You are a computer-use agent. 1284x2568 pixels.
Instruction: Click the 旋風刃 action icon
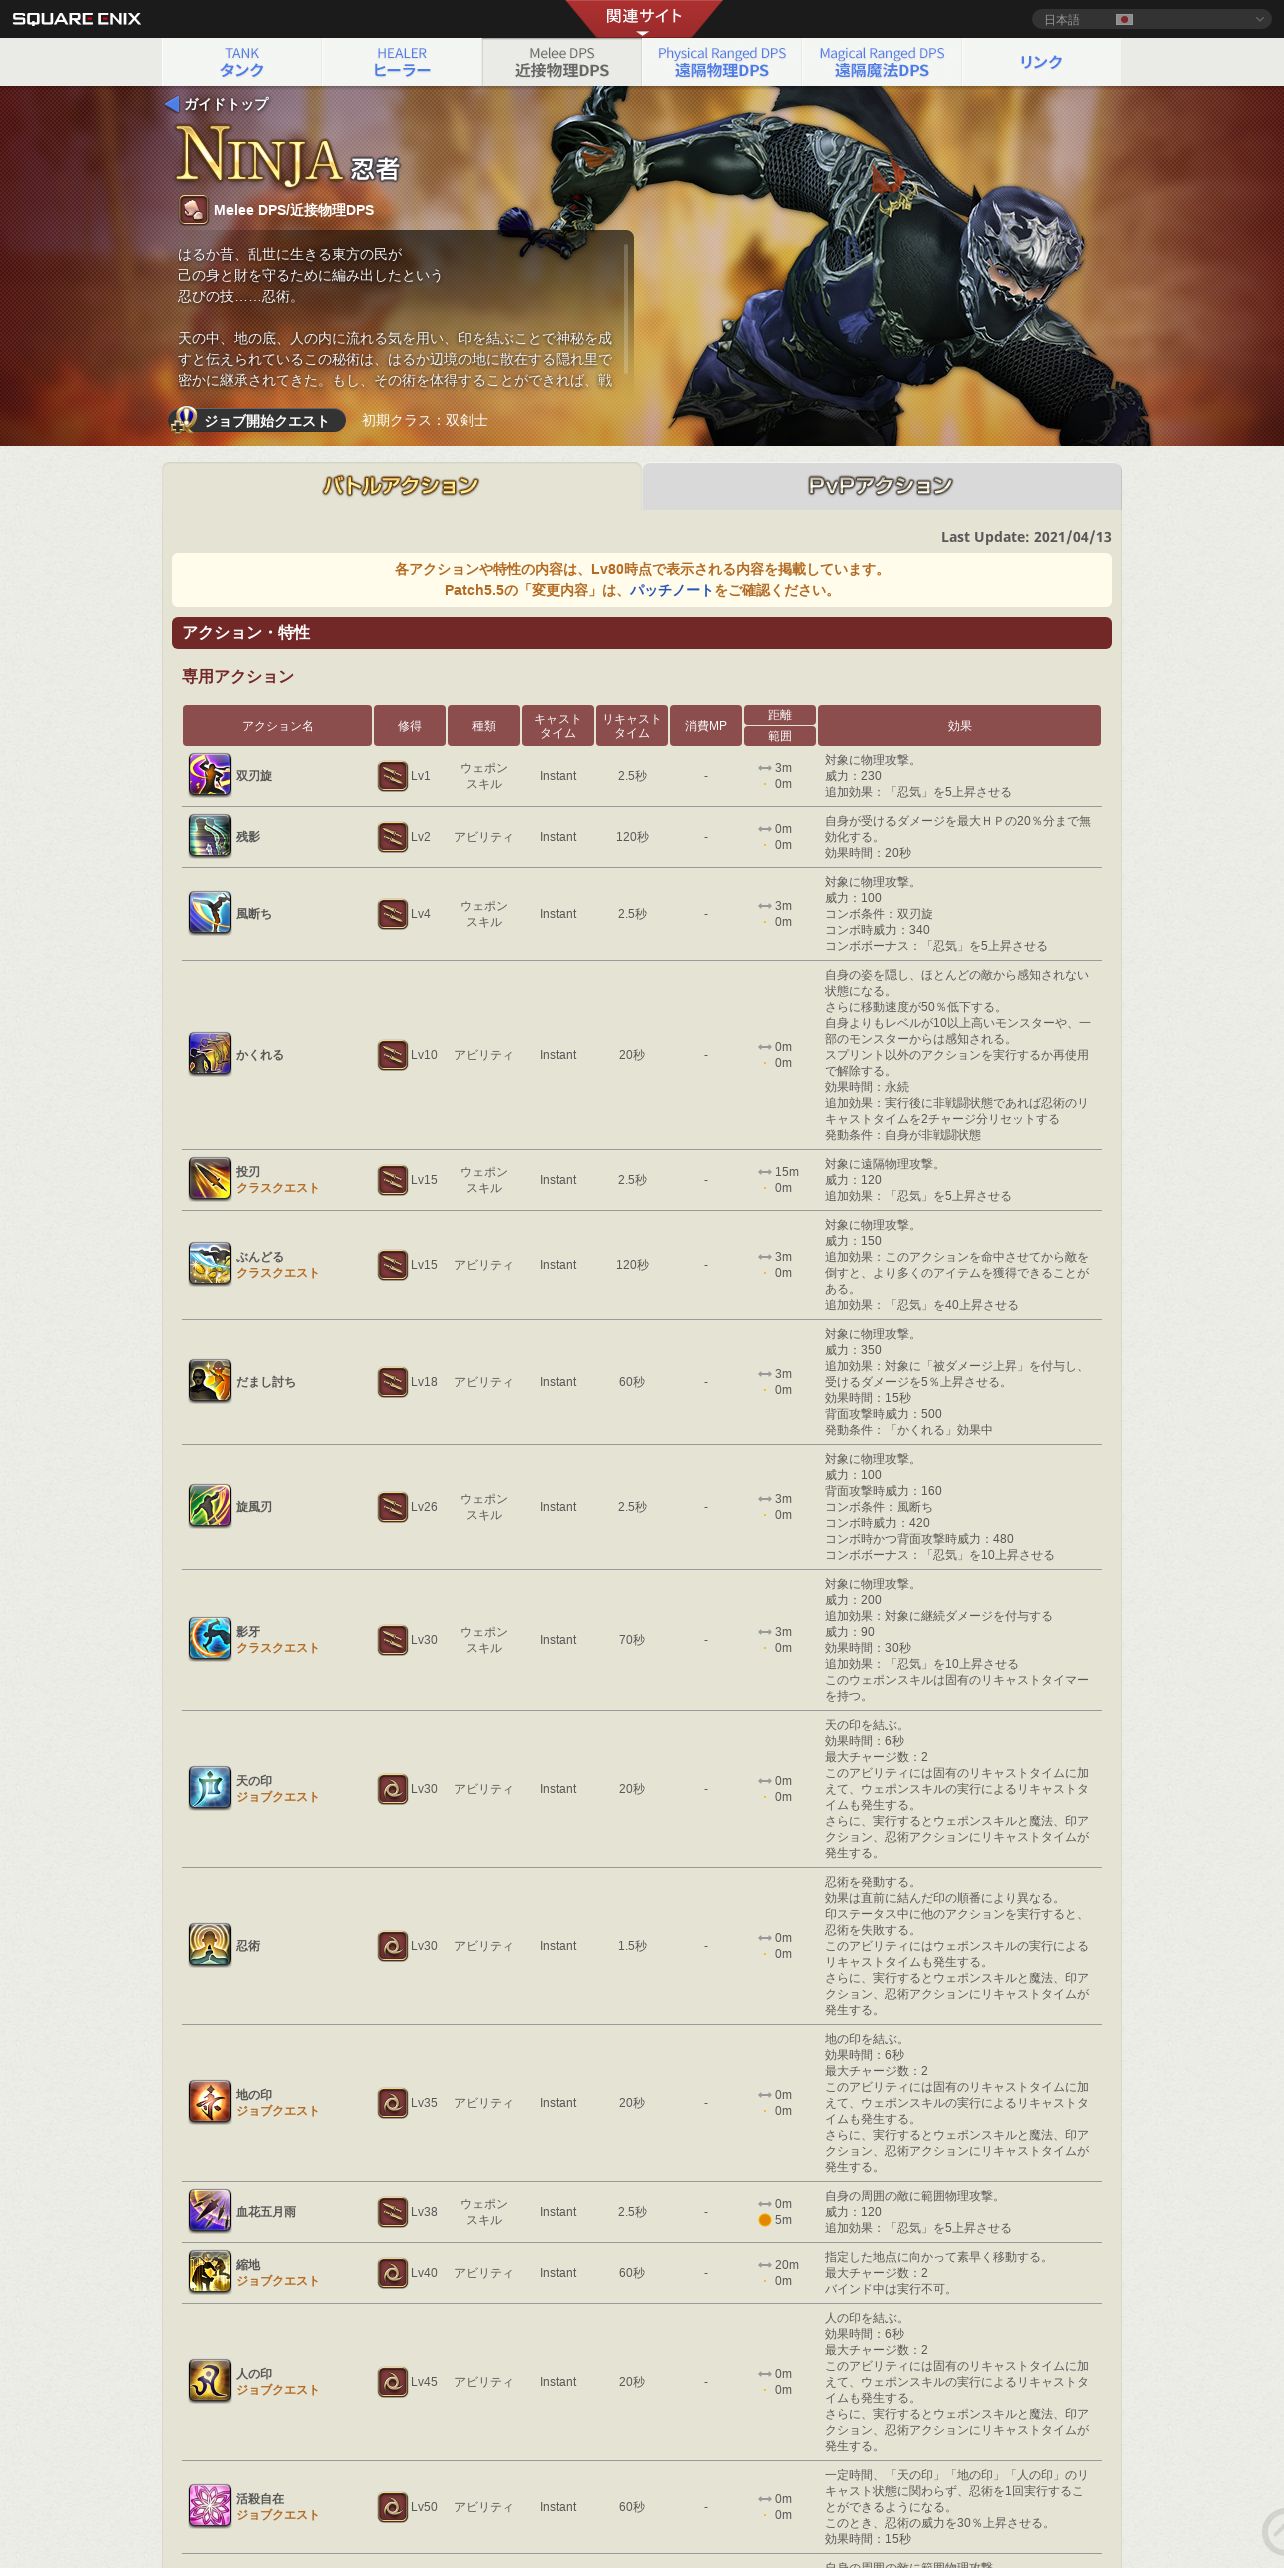[210, 1506]
